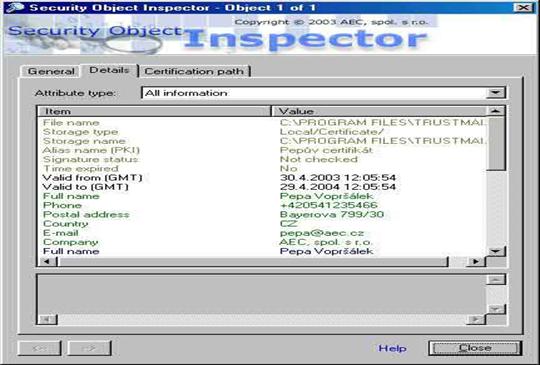540x365 pixels.
Task: Click the value Bayerova 799/30
Action: coord(332,215)
